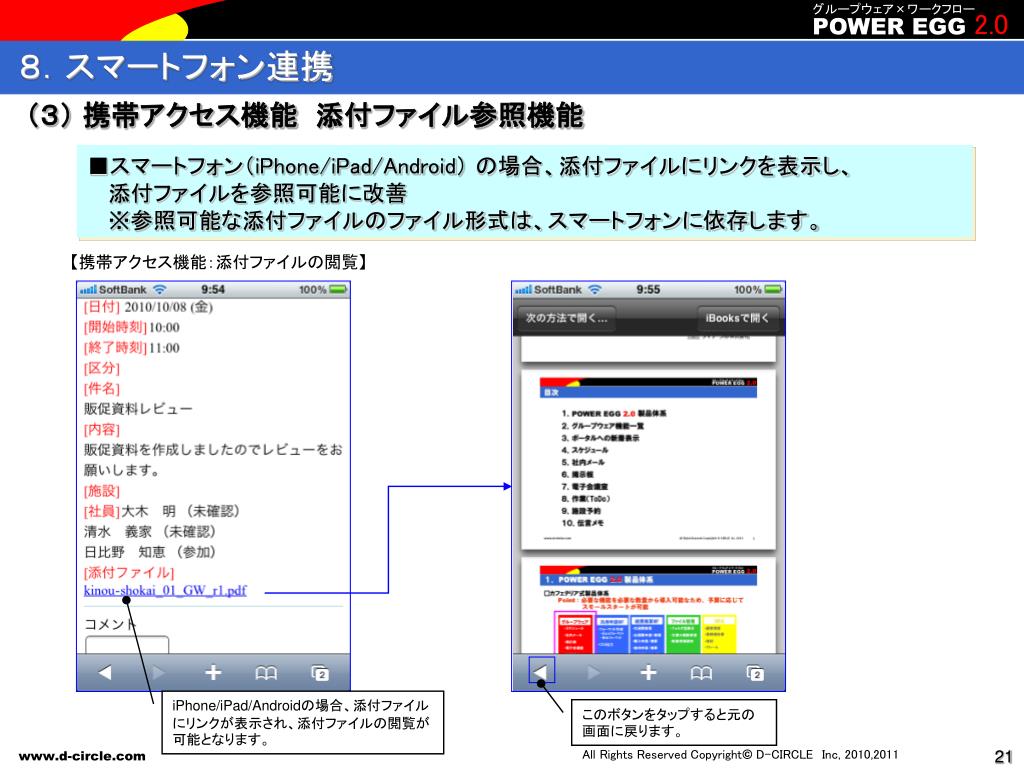This screenshot has width=1024, height=768.
Task: Tap battery icon in right phone status bar
Action: [773, 289]
